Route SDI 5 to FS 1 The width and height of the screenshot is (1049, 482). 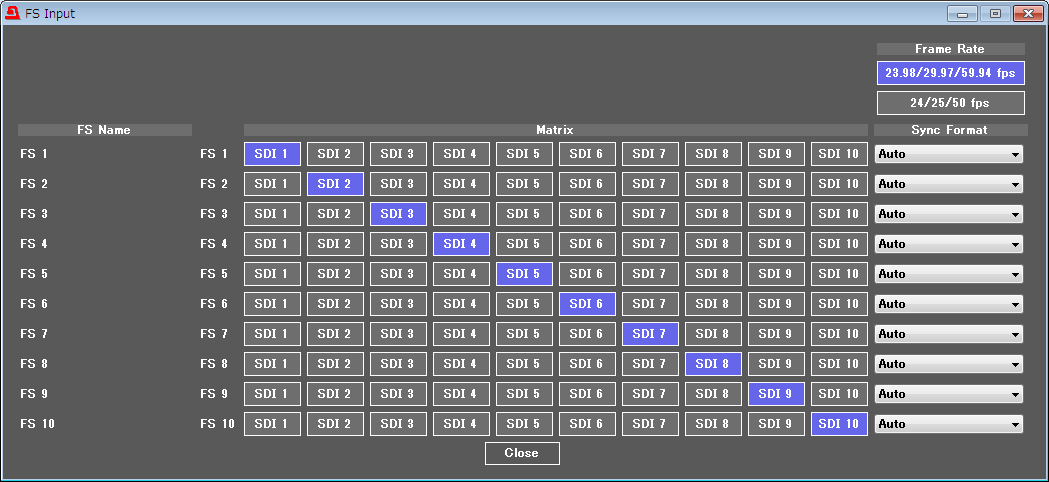[x=524, y=154]
